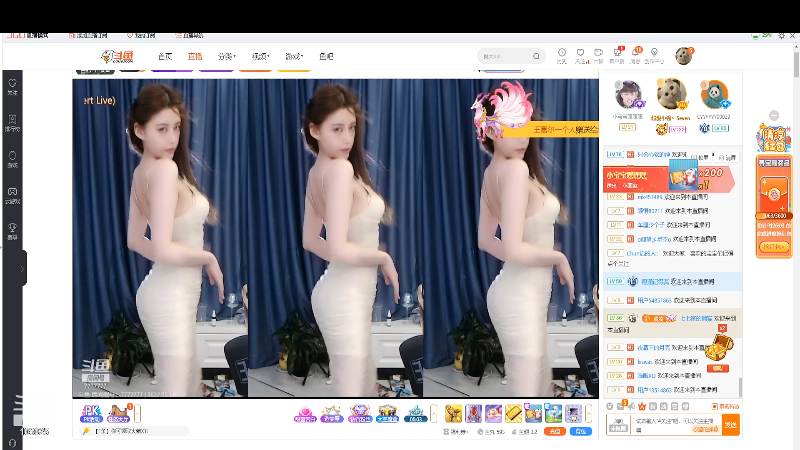Viewport: 800px width, 450px height.
Task: Open the creator center lightbulb icon
Action: 654,55
